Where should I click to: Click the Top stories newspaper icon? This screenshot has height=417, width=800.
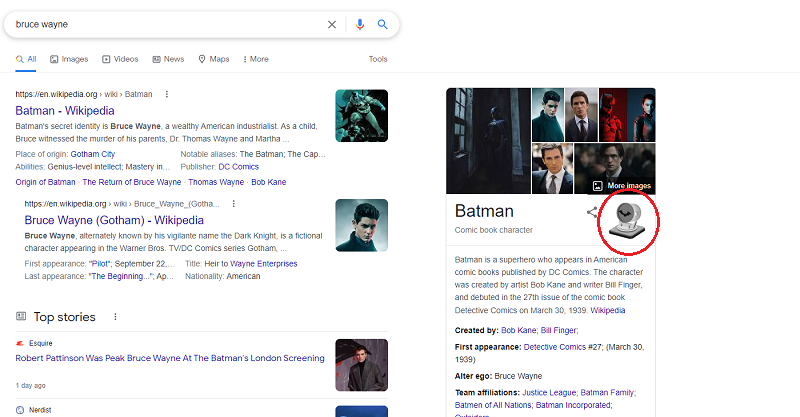(21, 316)
